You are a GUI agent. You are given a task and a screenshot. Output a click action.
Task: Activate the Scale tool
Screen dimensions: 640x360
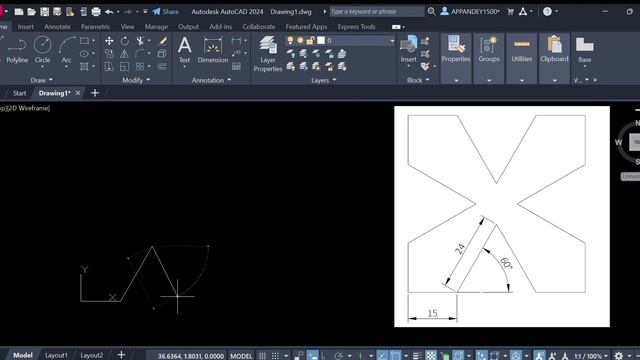(124, 66)
